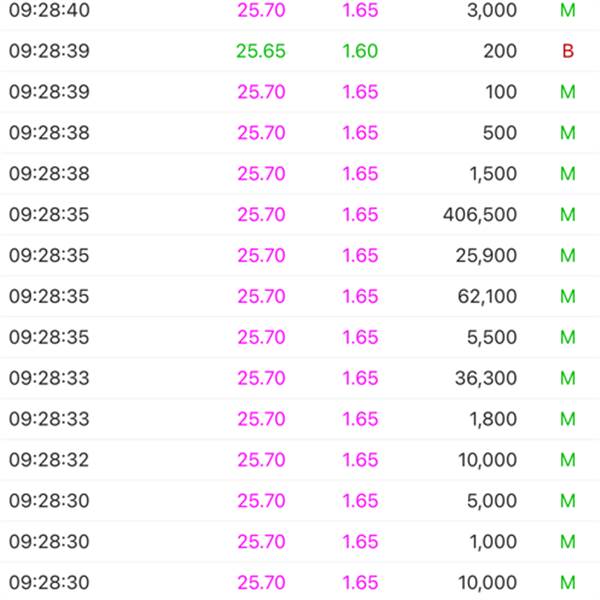Click the 25.70 price on the 406,500 row
600x600 pixels.
pyautogui.click(x=261, y=214)
